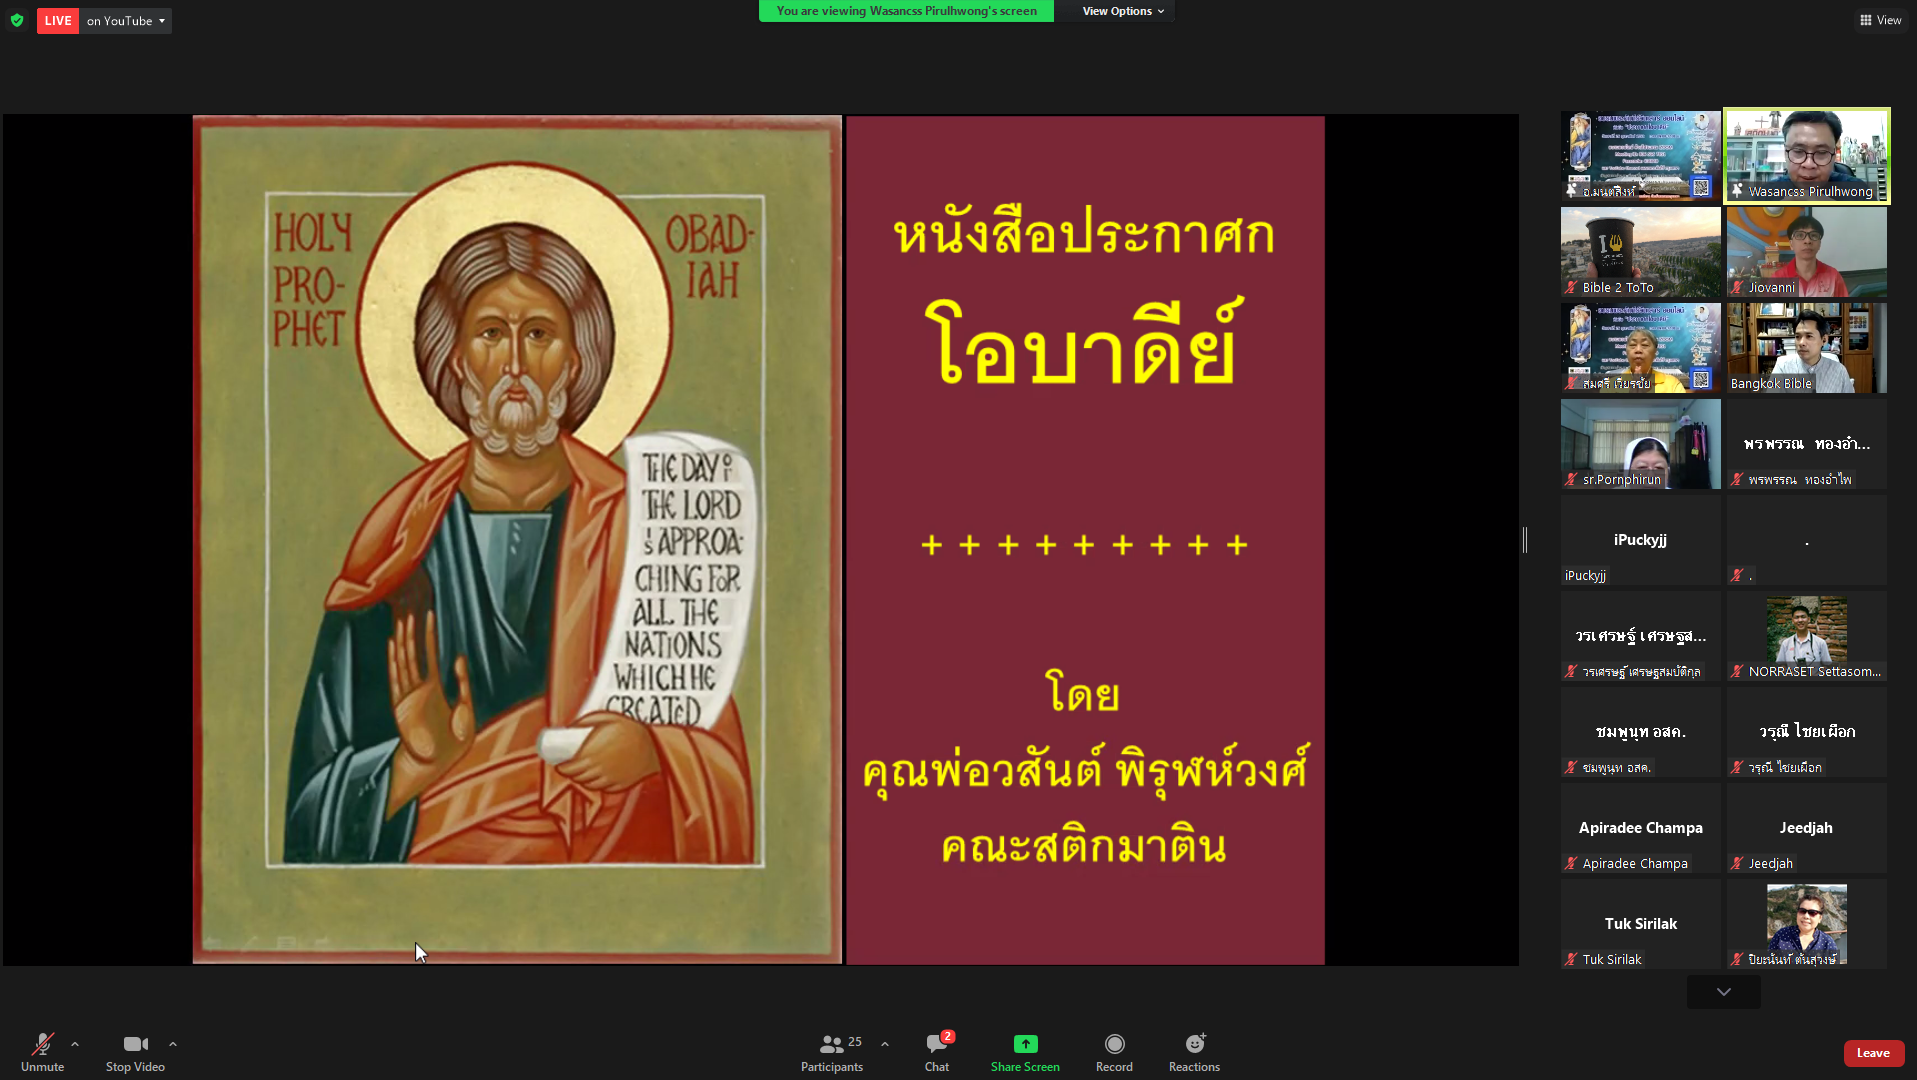
Task: Open the LIVE on YouTube dropdown
Action: pos(126,21)
